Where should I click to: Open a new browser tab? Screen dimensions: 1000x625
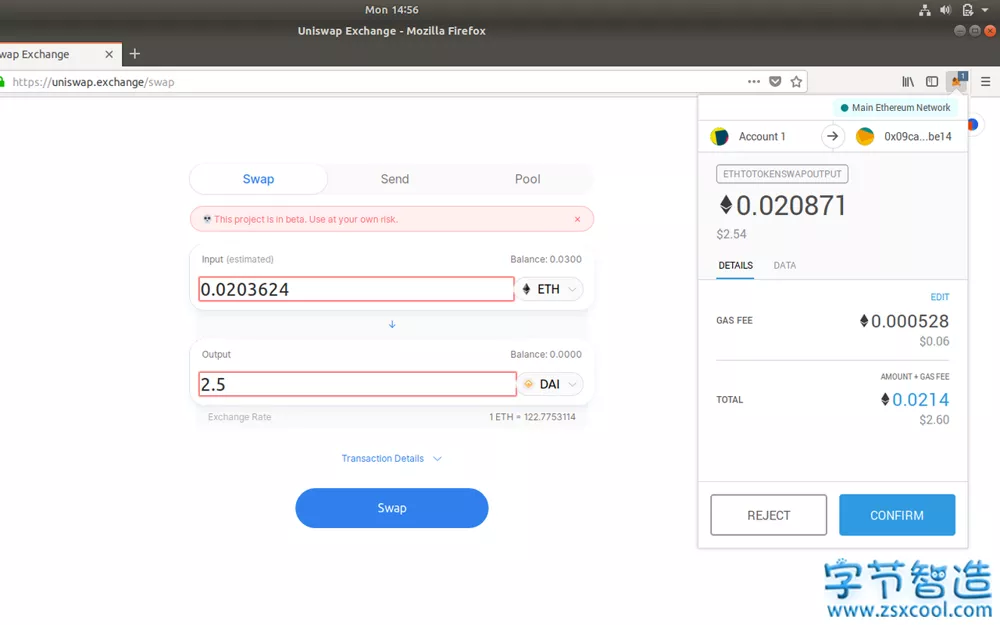coord(135,54)
